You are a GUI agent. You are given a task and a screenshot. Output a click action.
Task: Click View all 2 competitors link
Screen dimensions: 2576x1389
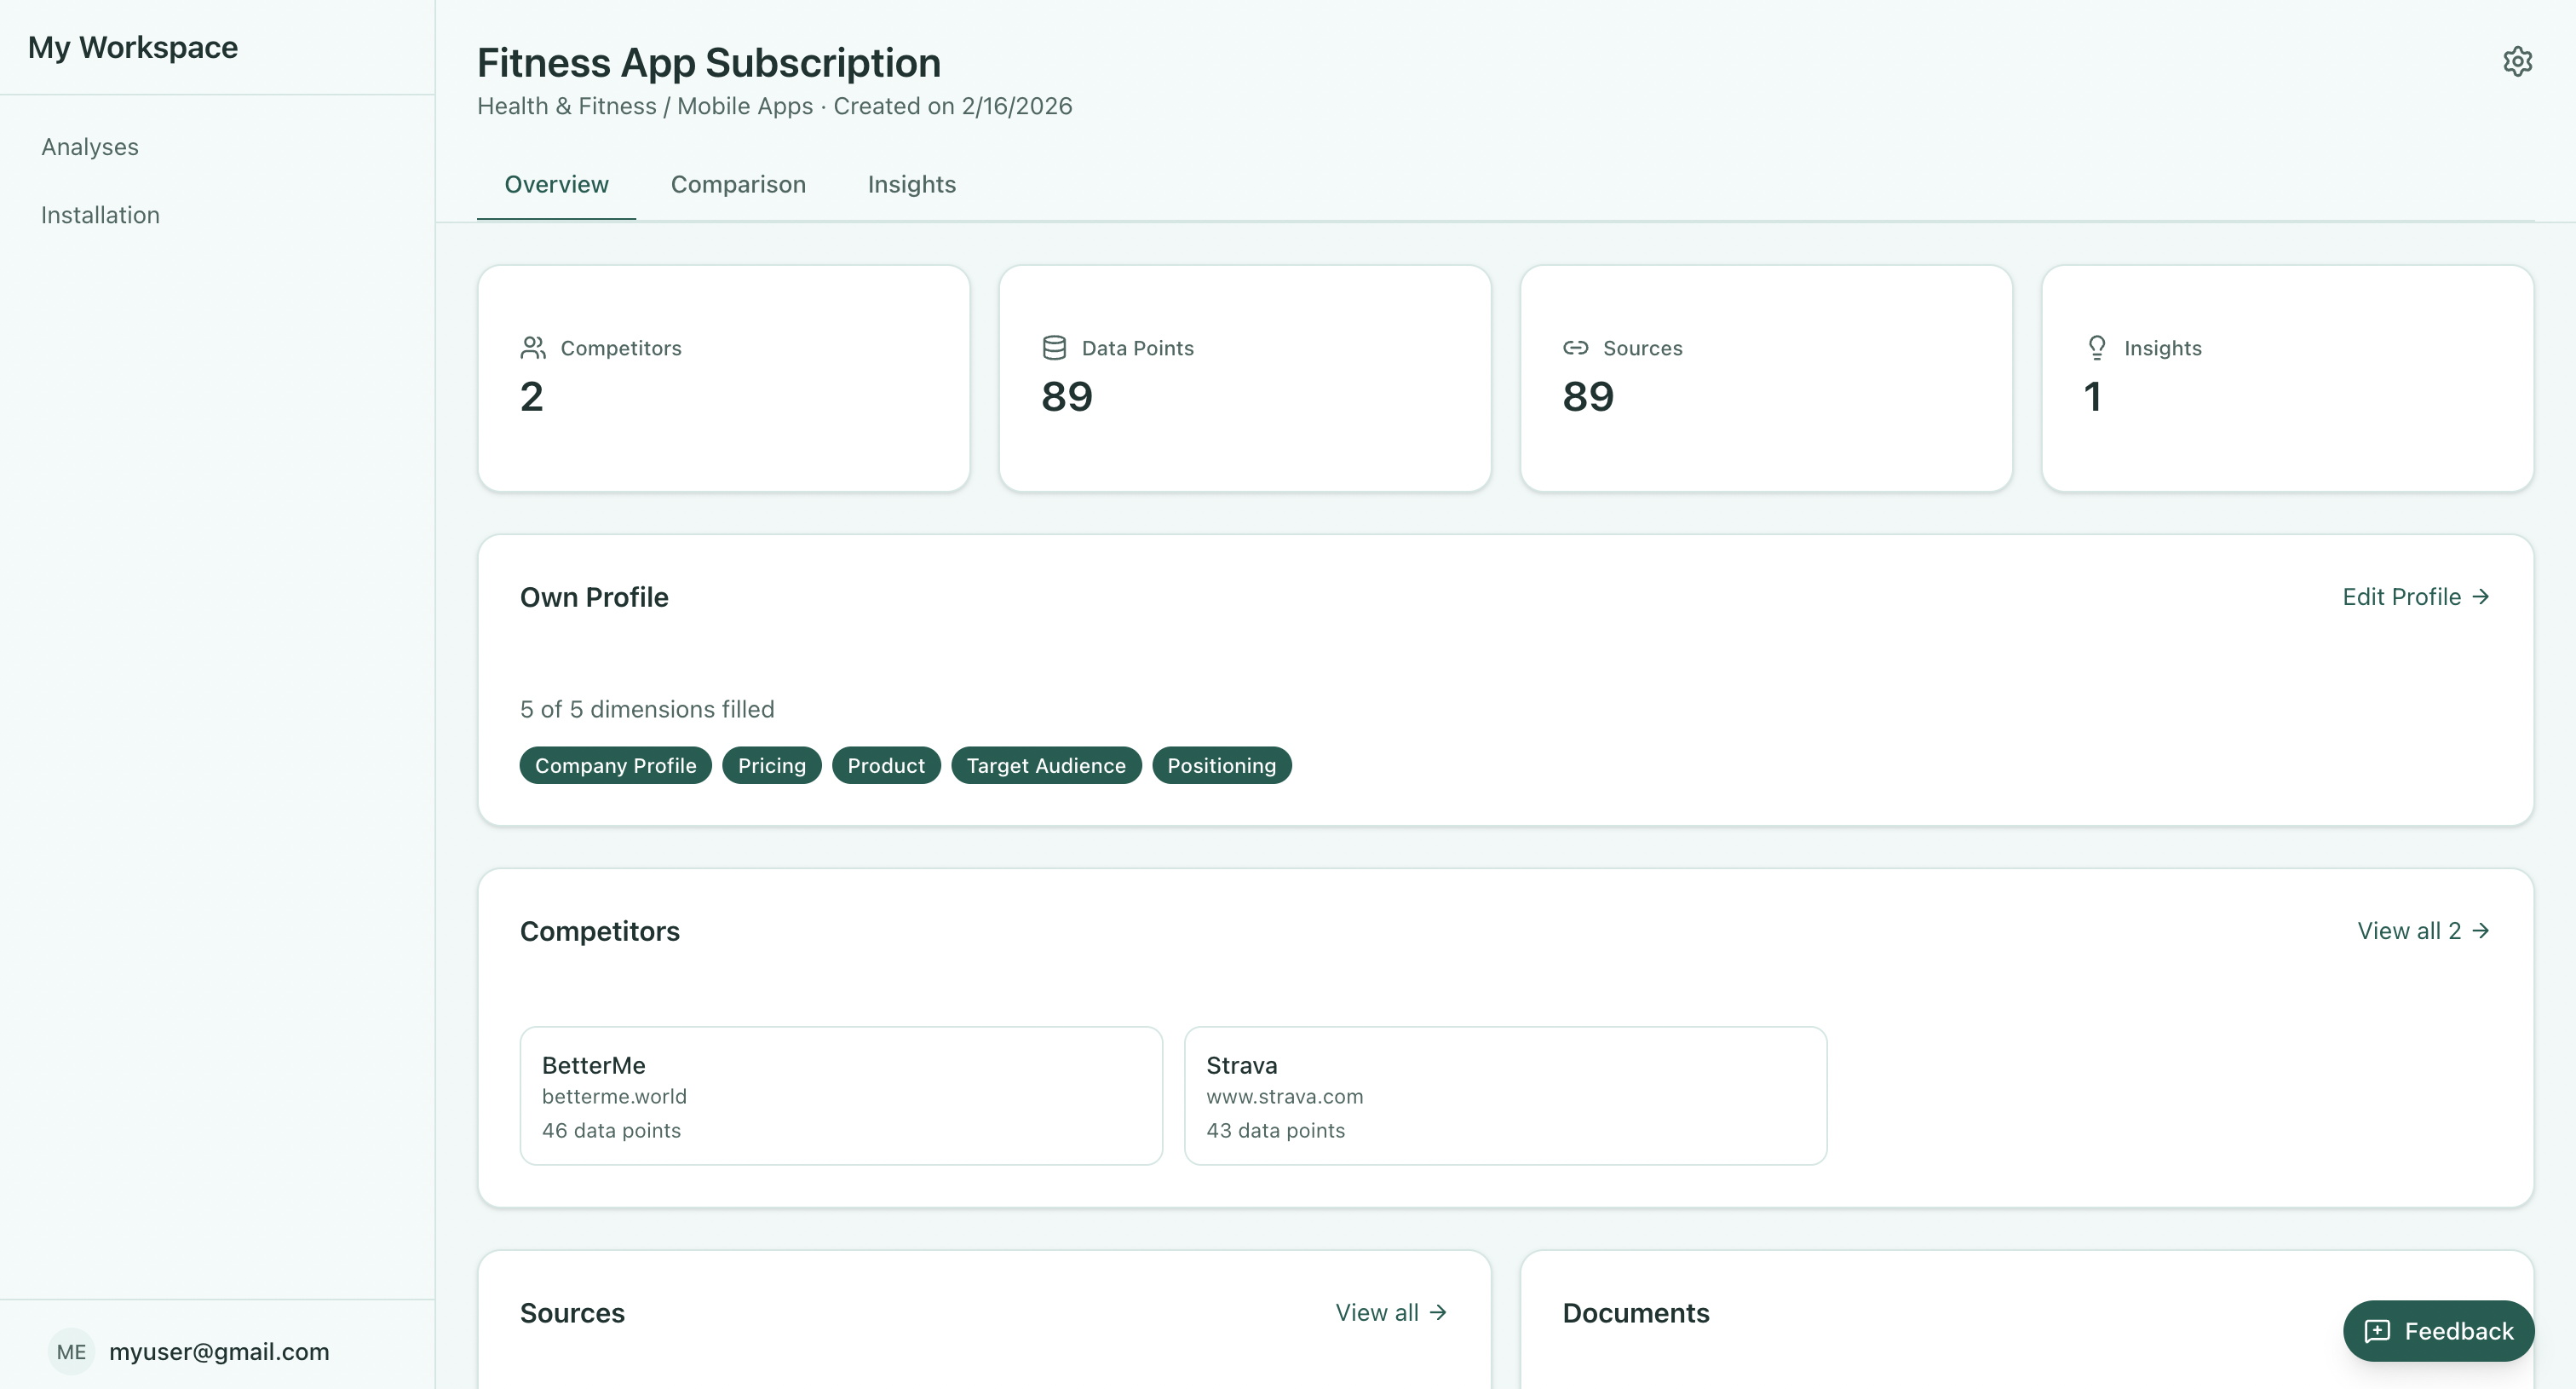[x=2422, y=931]
